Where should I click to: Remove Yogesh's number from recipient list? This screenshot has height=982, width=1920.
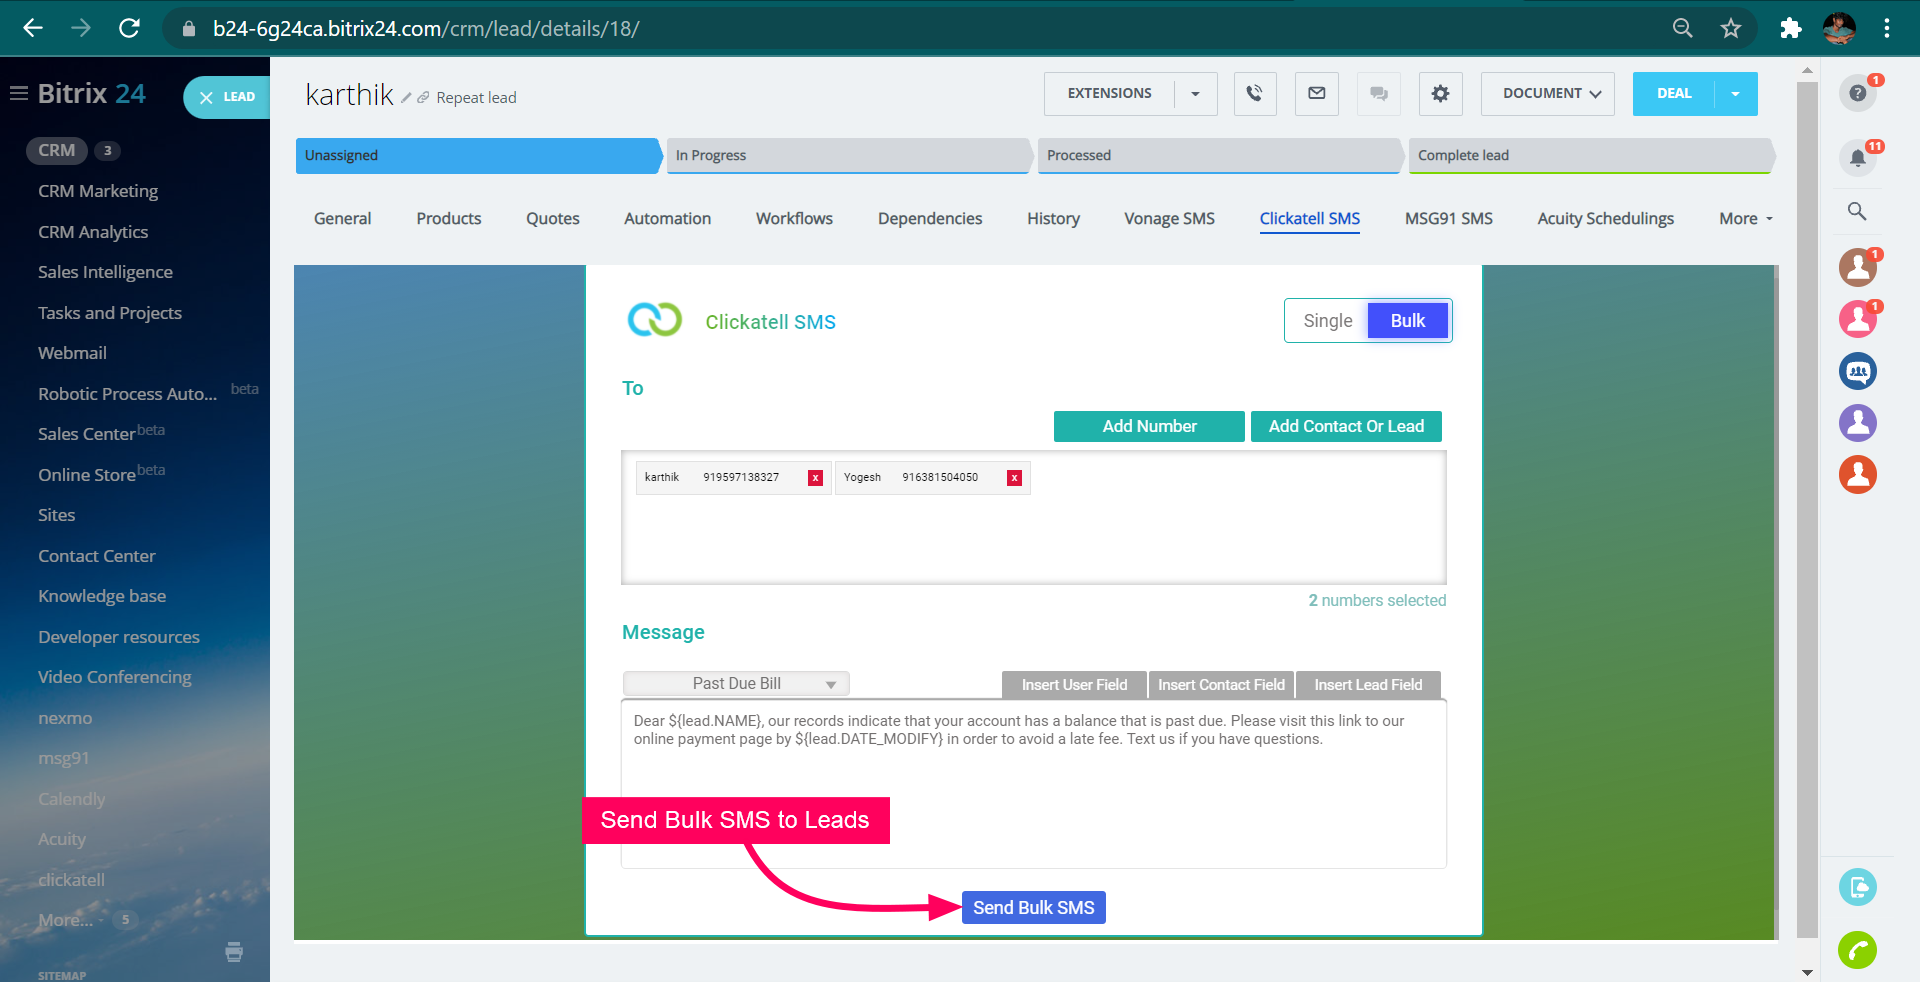(1014, 478)
